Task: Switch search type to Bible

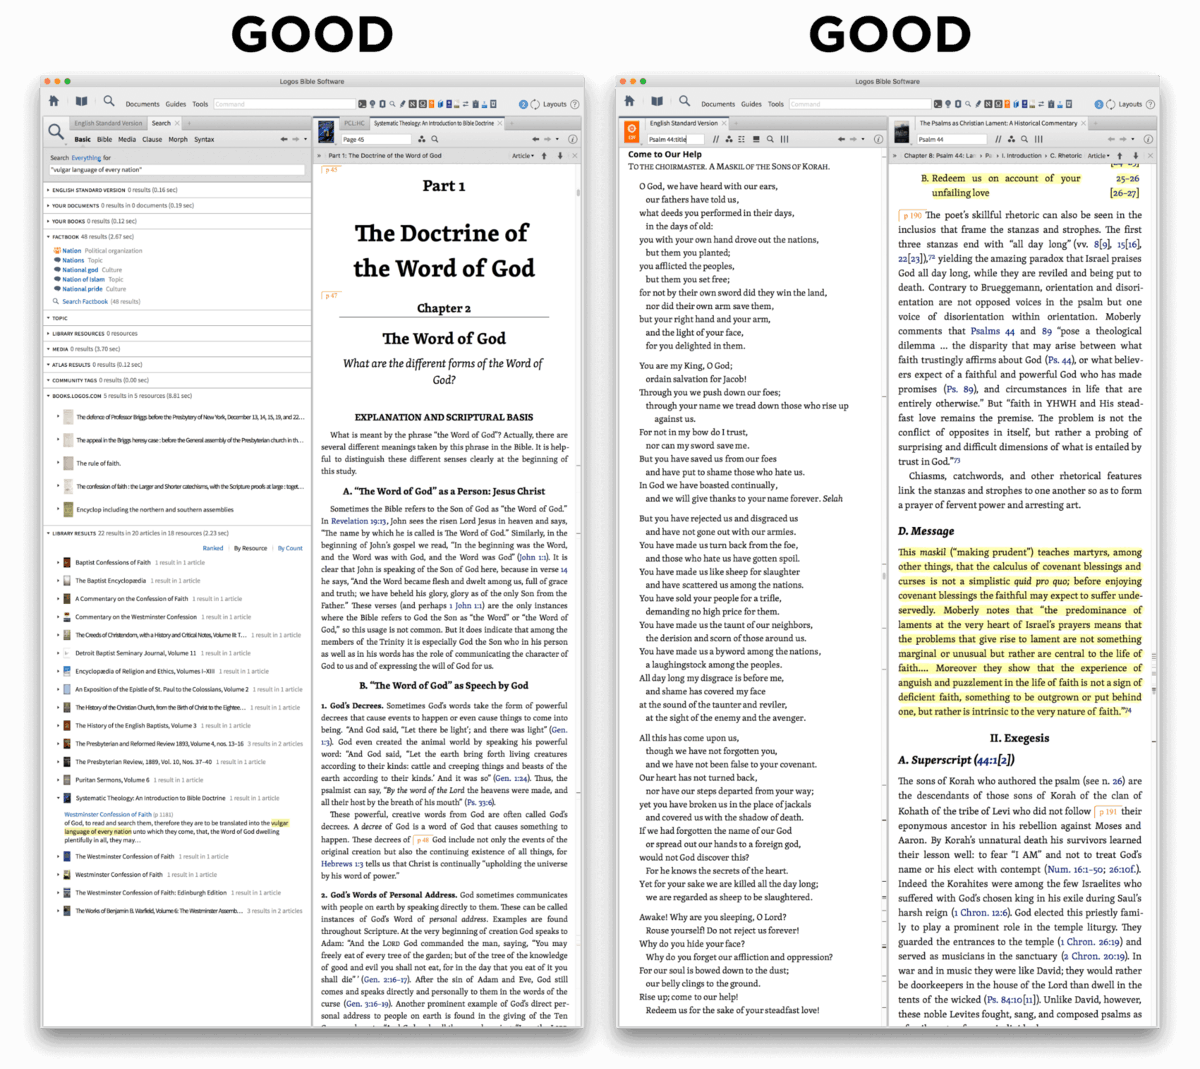Action: coord(104,139)
